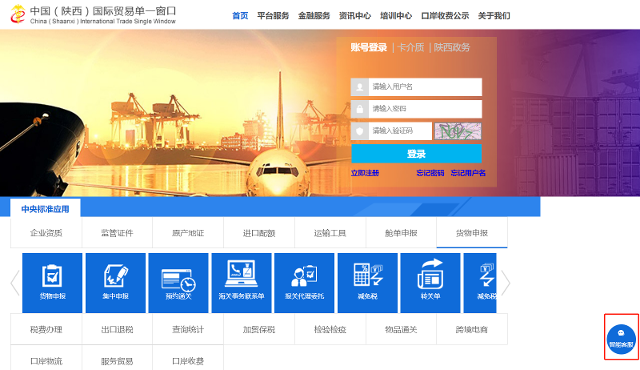
Task: Open the 报关代理委托 icon tile
Action: pos(304,283)
